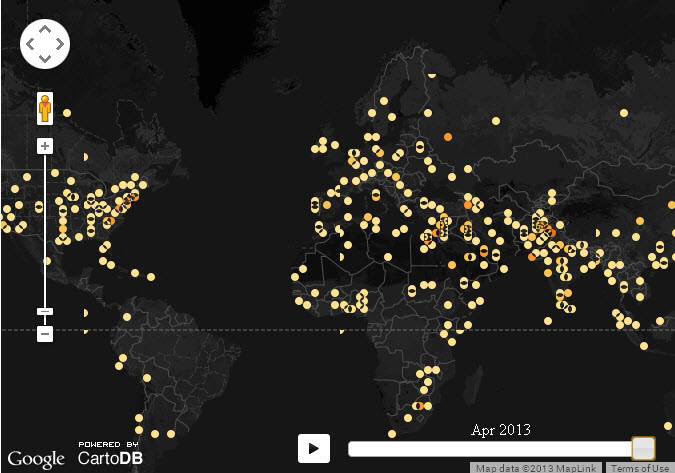The image size is (675, 473).
Task: Pan the map left with the left arrow
Action: pos(31,45)
